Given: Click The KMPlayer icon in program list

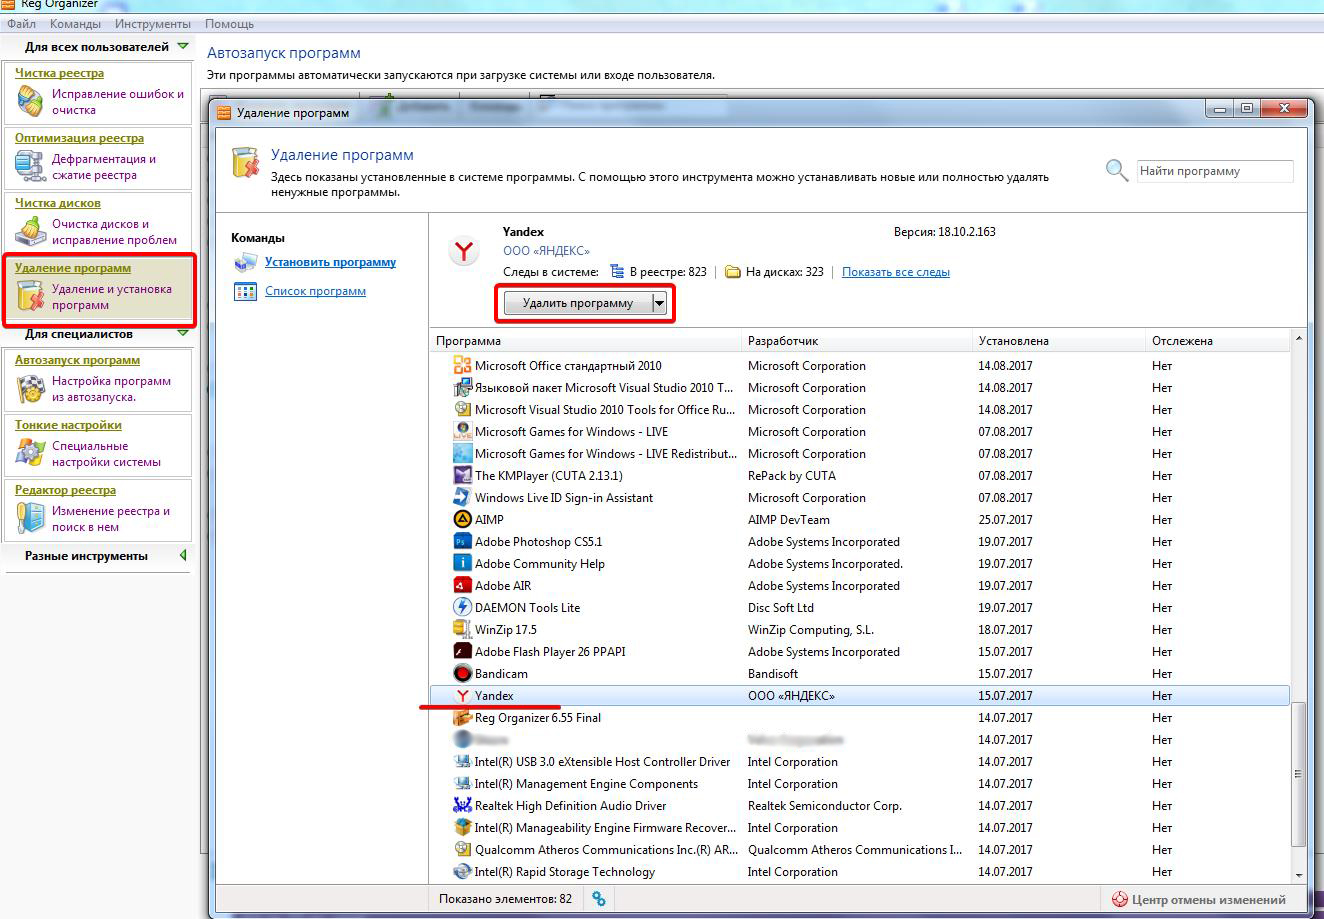Looking at the screenshot, I should [x=462, y=475].
